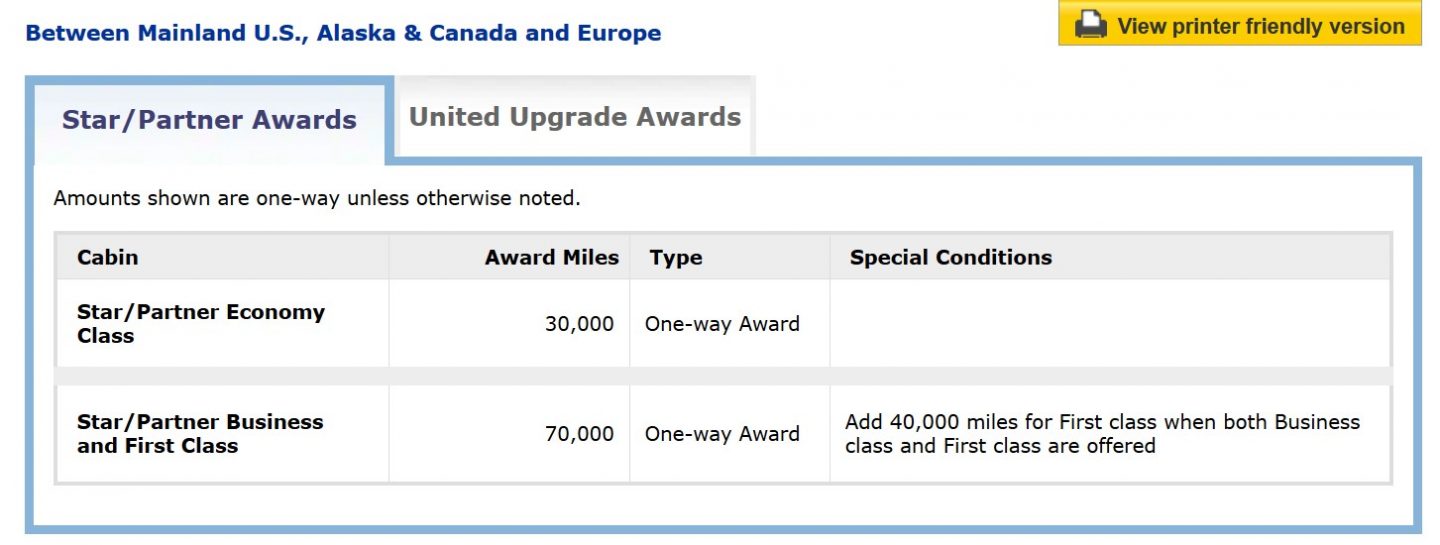The width and height of the screenshot is (1440, 545).
Task: Click the Between Mainland U.S. and Europe heading
Action: point(343,33)
